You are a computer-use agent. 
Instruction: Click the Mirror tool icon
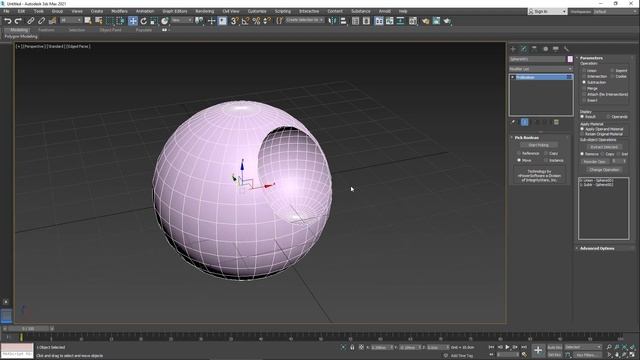(x=332, y=21)
